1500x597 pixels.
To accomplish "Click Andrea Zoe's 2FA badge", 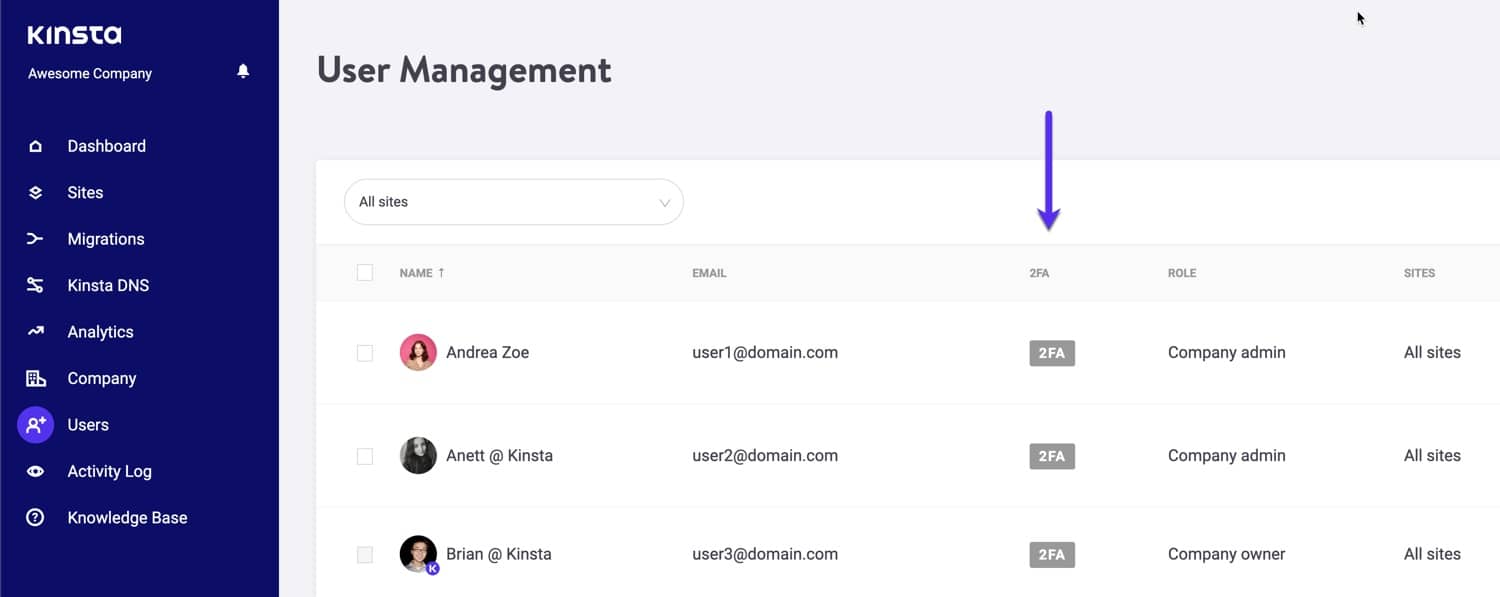I will click(x=1052, y=353).
